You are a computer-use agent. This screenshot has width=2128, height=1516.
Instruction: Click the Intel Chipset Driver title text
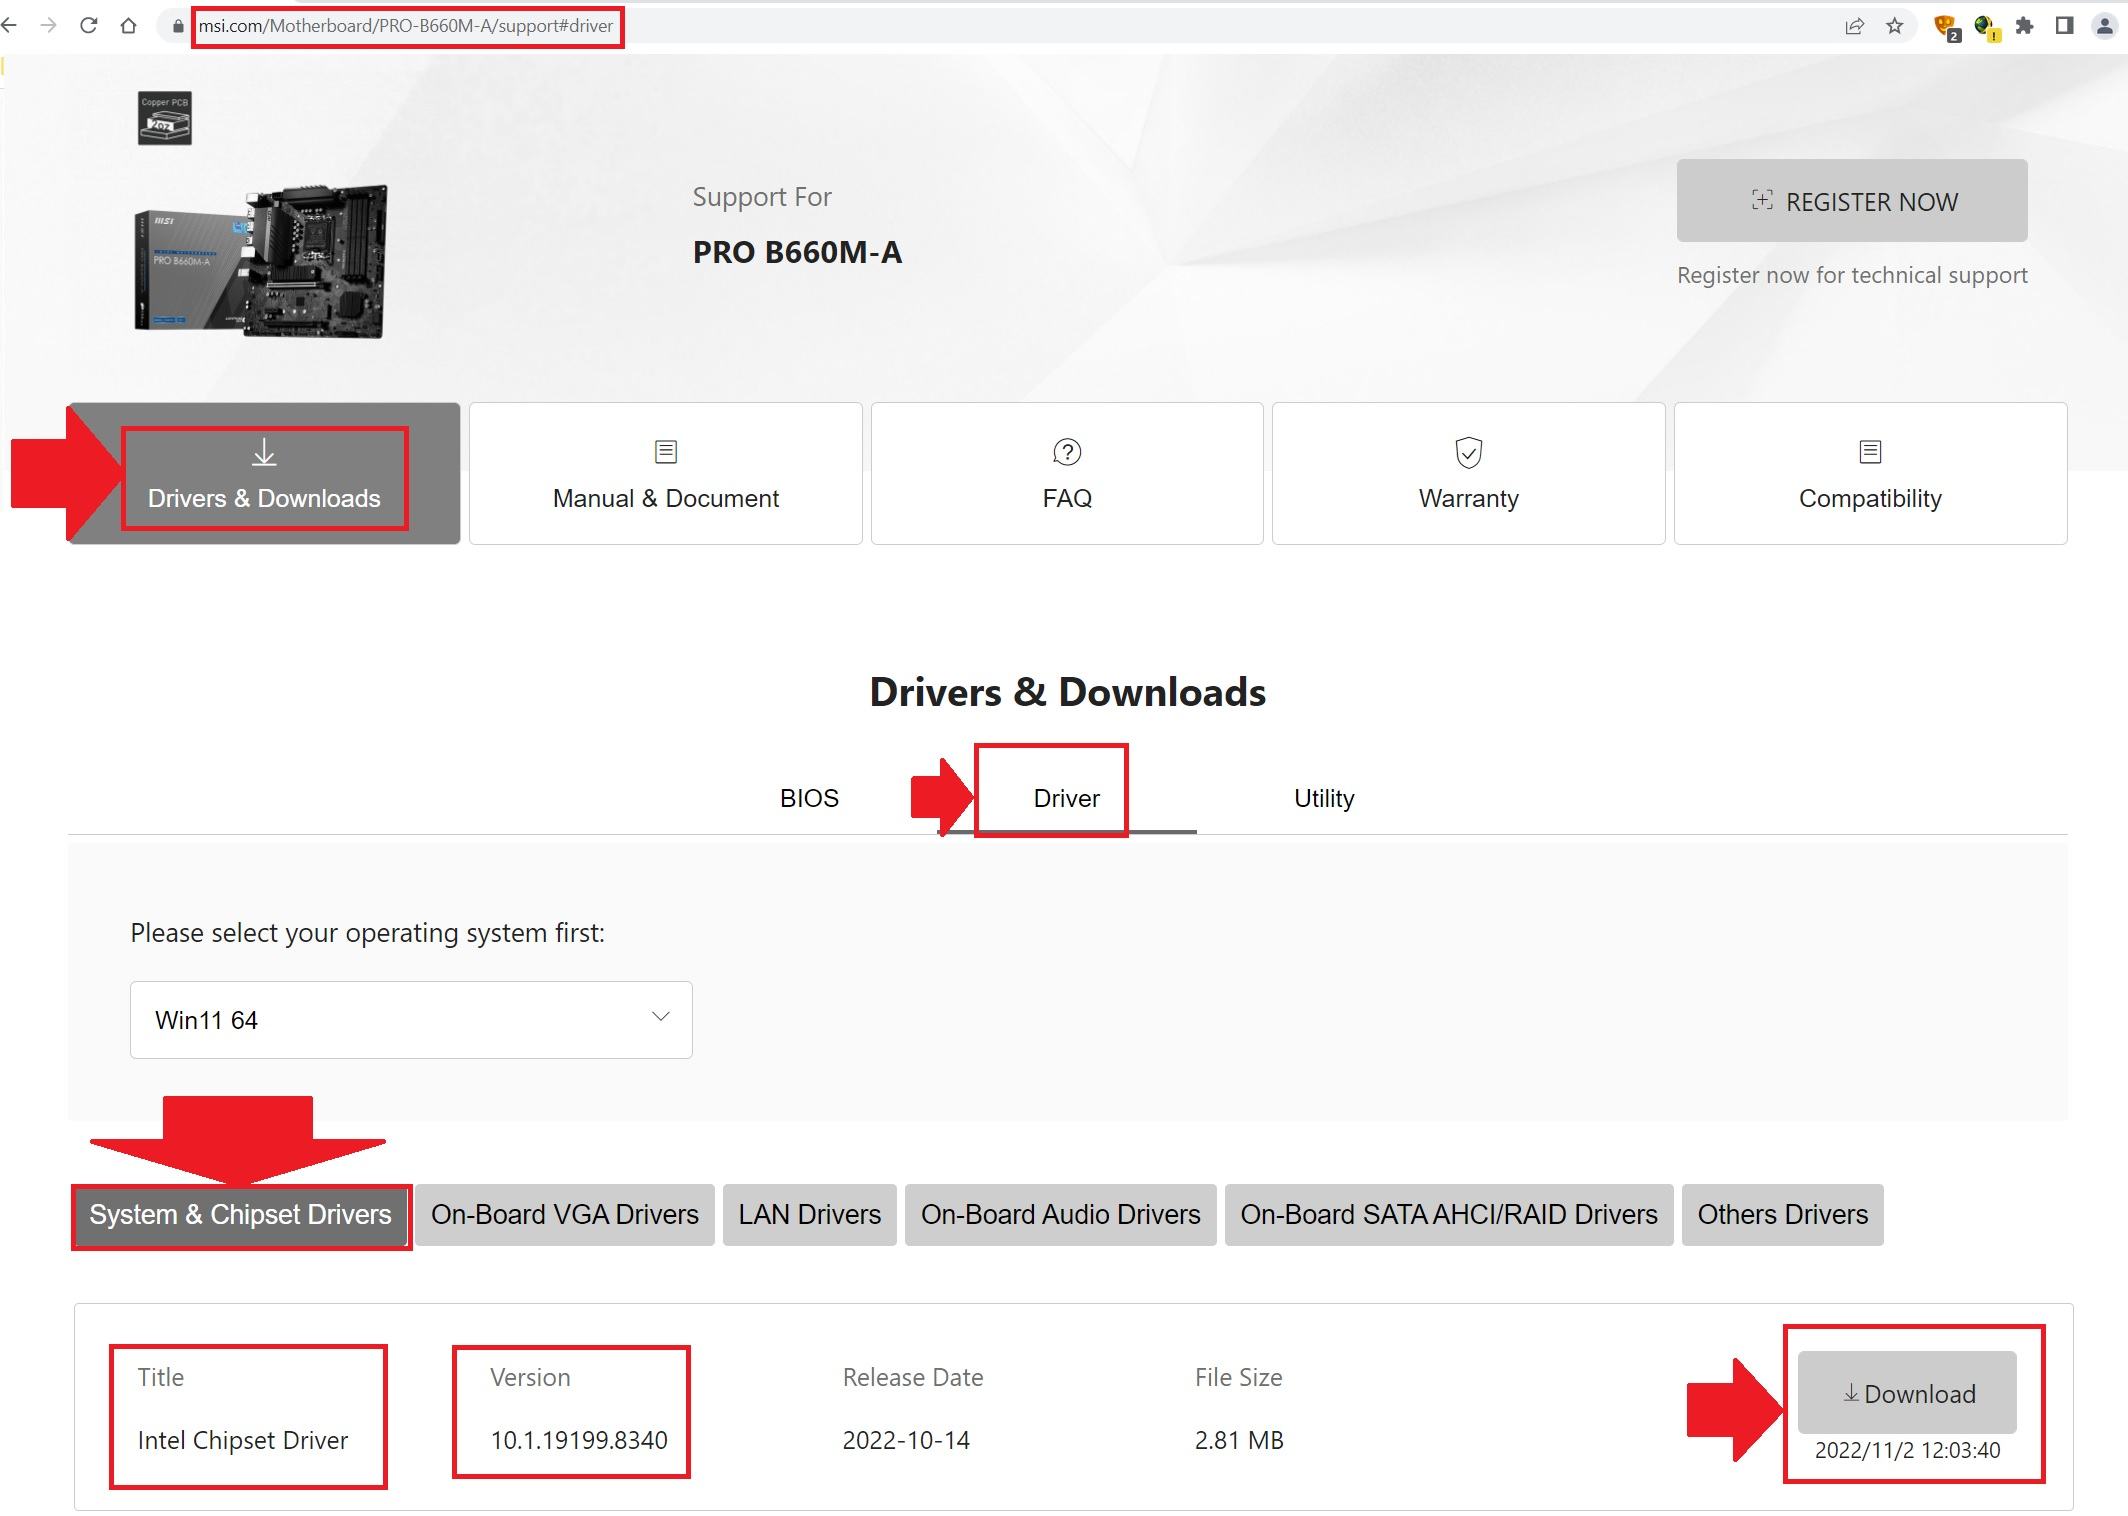[243, 1440]
